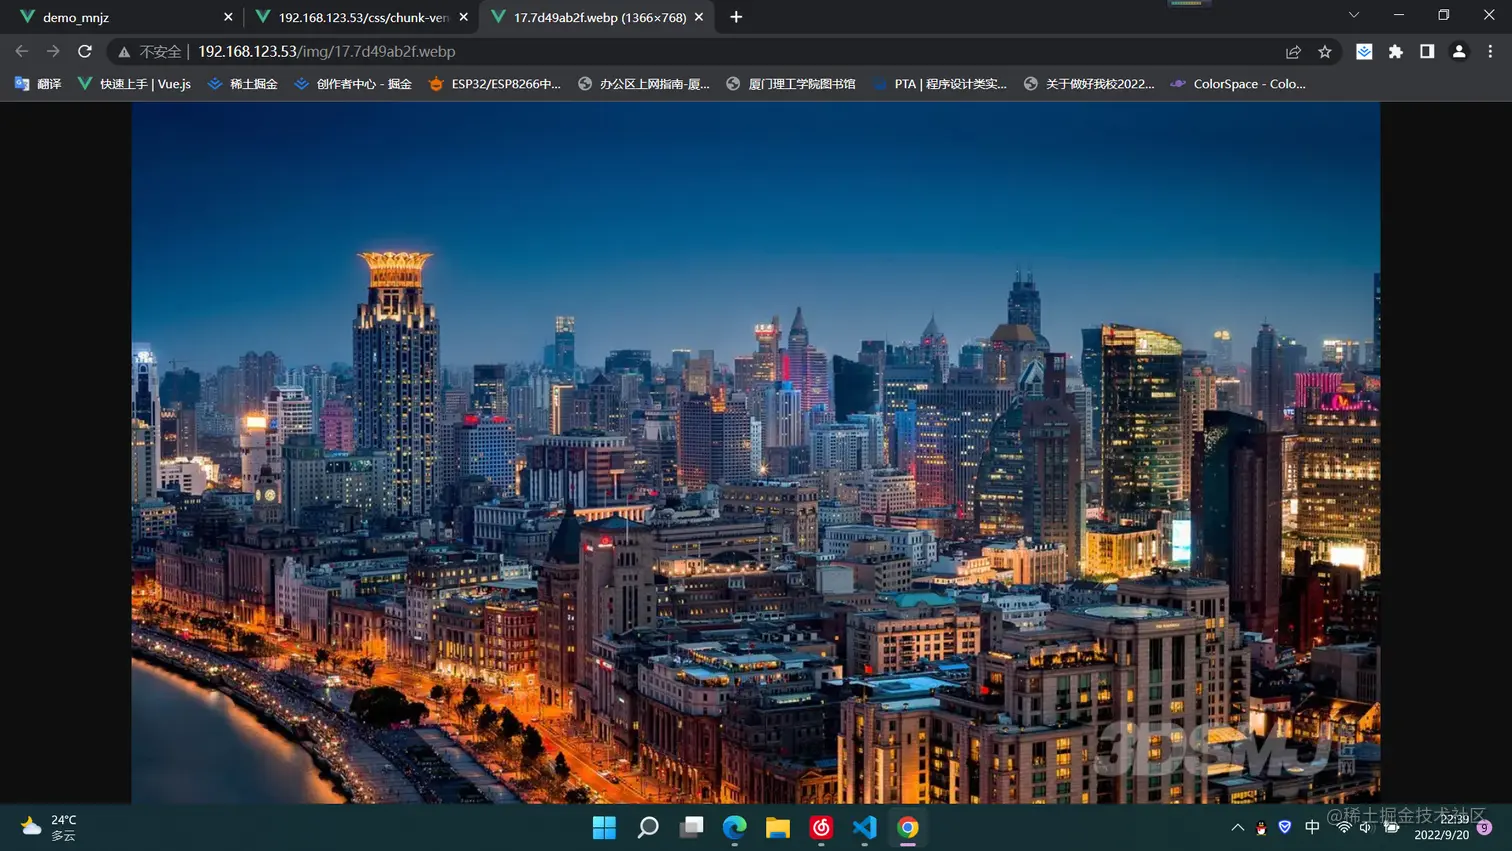Open the weather widget showing 24°C
Viewport: 1512px width, 851px height.
point(49,827)
